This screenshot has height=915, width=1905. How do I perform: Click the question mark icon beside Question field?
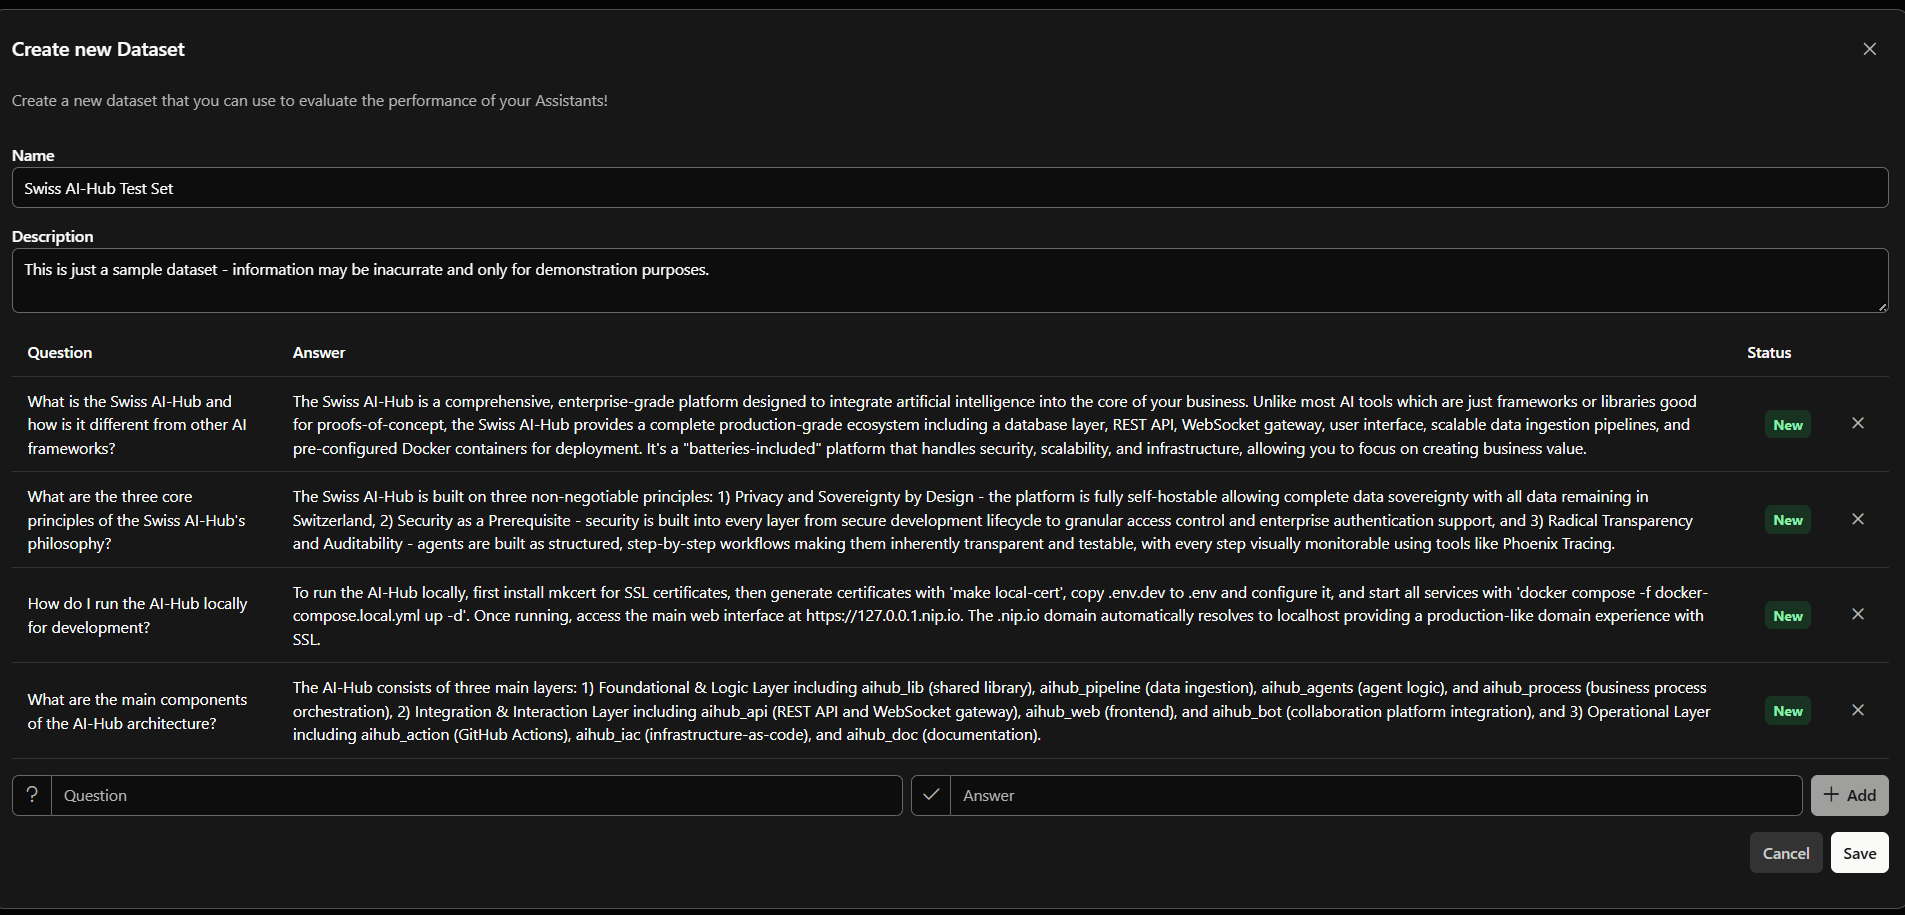pos(32,795)
